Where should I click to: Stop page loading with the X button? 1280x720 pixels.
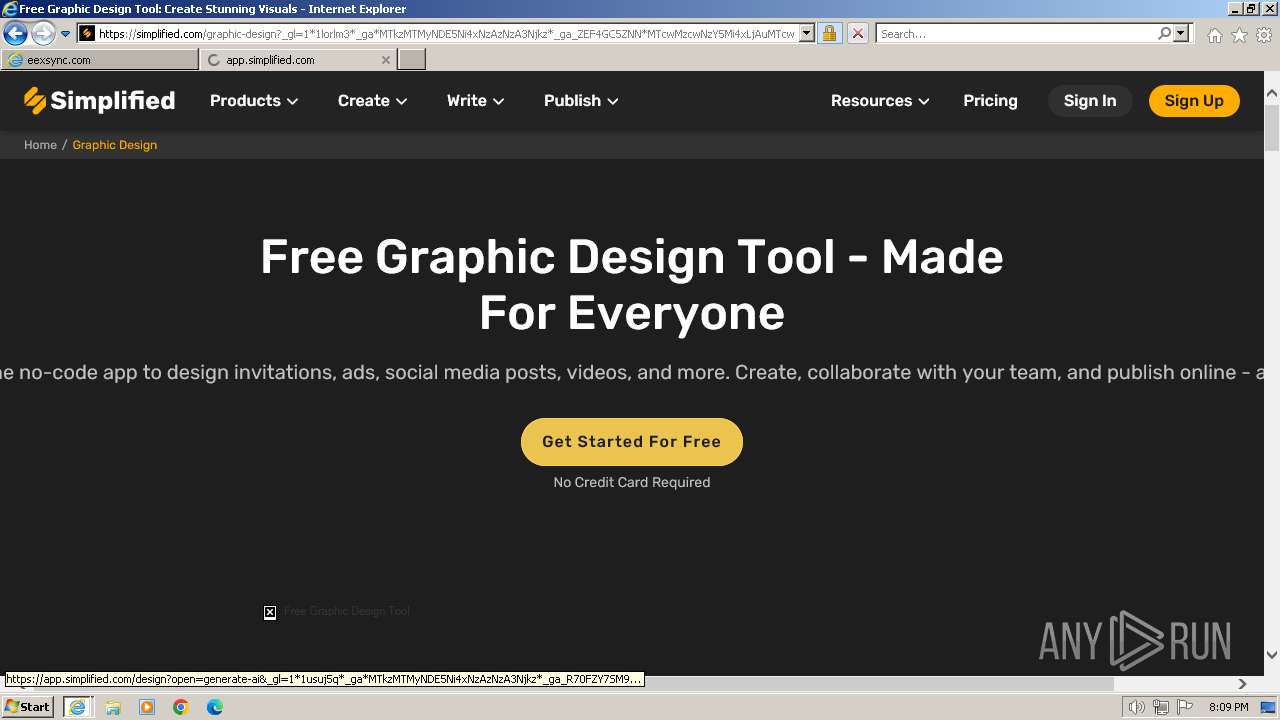click(x=857, y=33)
